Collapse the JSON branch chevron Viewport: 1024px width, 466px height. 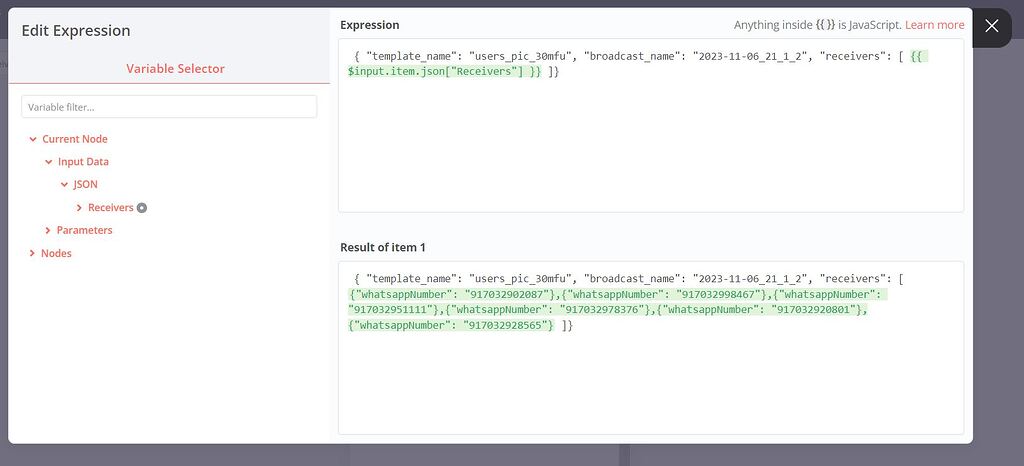click(64, 185)
